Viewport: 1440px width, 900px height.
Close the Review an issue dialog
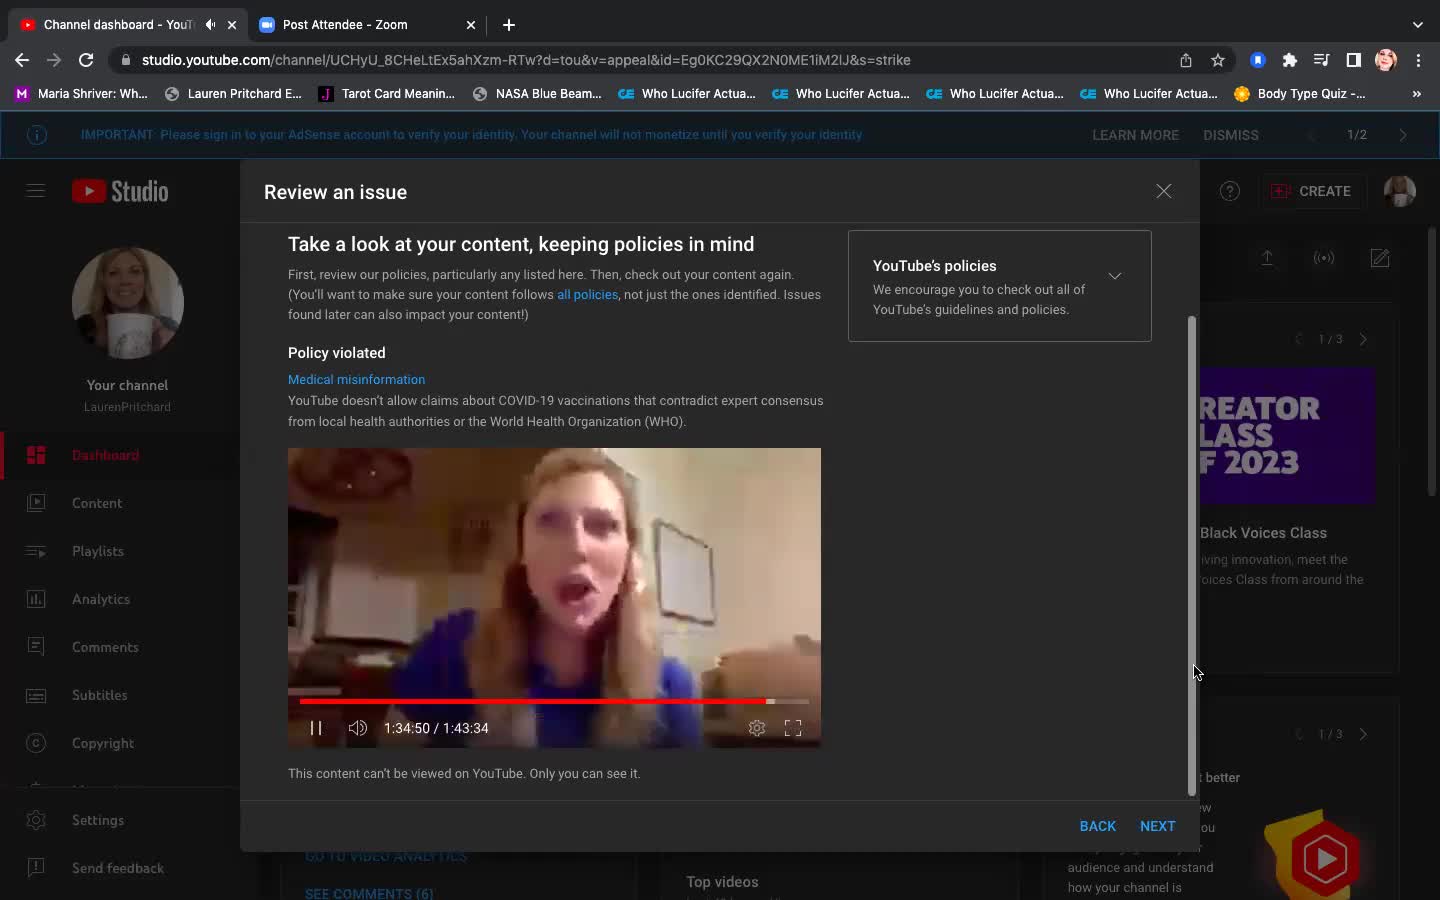click(1164, 191)
